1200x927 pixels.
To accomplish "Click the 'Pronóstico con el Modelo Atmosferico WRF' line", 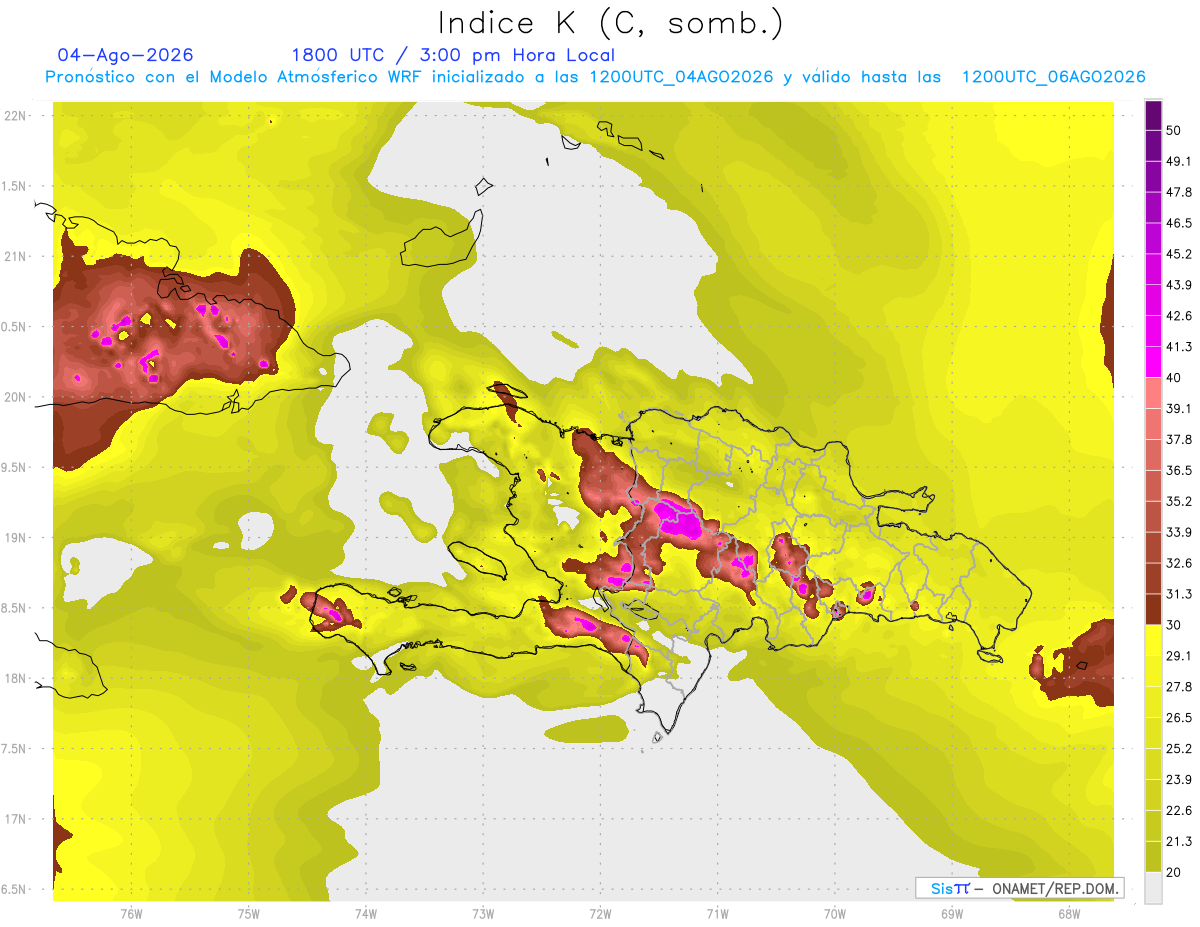I will 595,77.
